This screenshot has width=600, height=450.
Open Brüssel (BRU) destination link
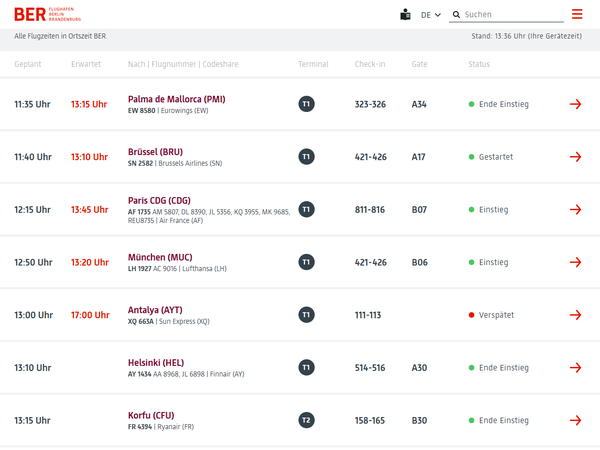click(x=155, y=152)
